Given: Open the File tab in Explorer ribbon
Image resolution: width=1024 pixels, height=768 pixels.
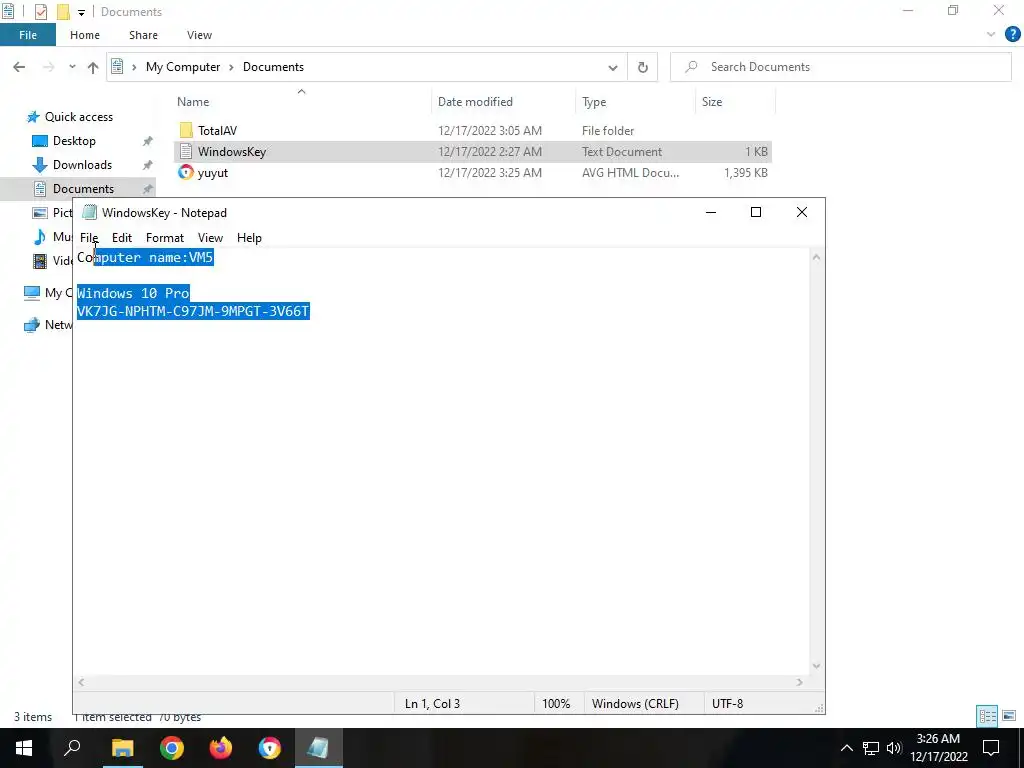Looking at the screenshot, I should (27, 35).
